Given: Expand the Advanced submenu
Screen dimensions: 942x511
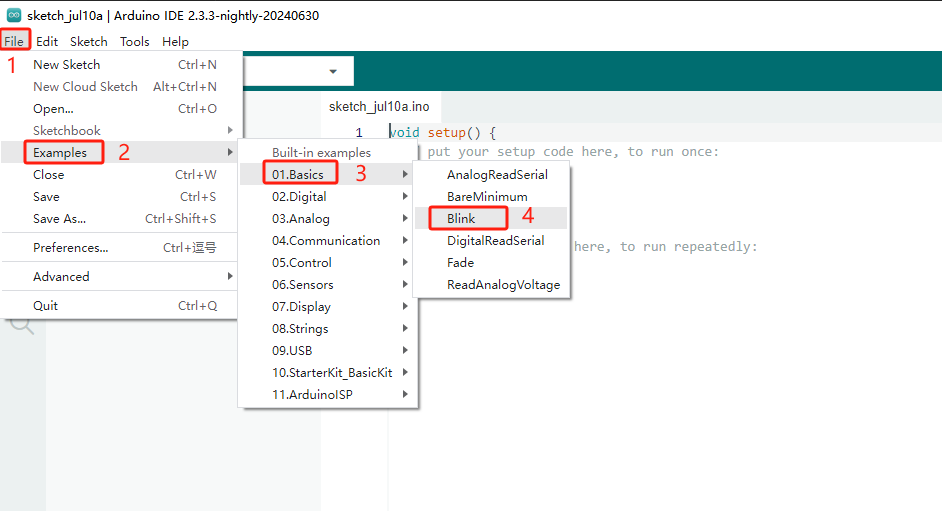Looking at the screenshot, I should 120,276.
